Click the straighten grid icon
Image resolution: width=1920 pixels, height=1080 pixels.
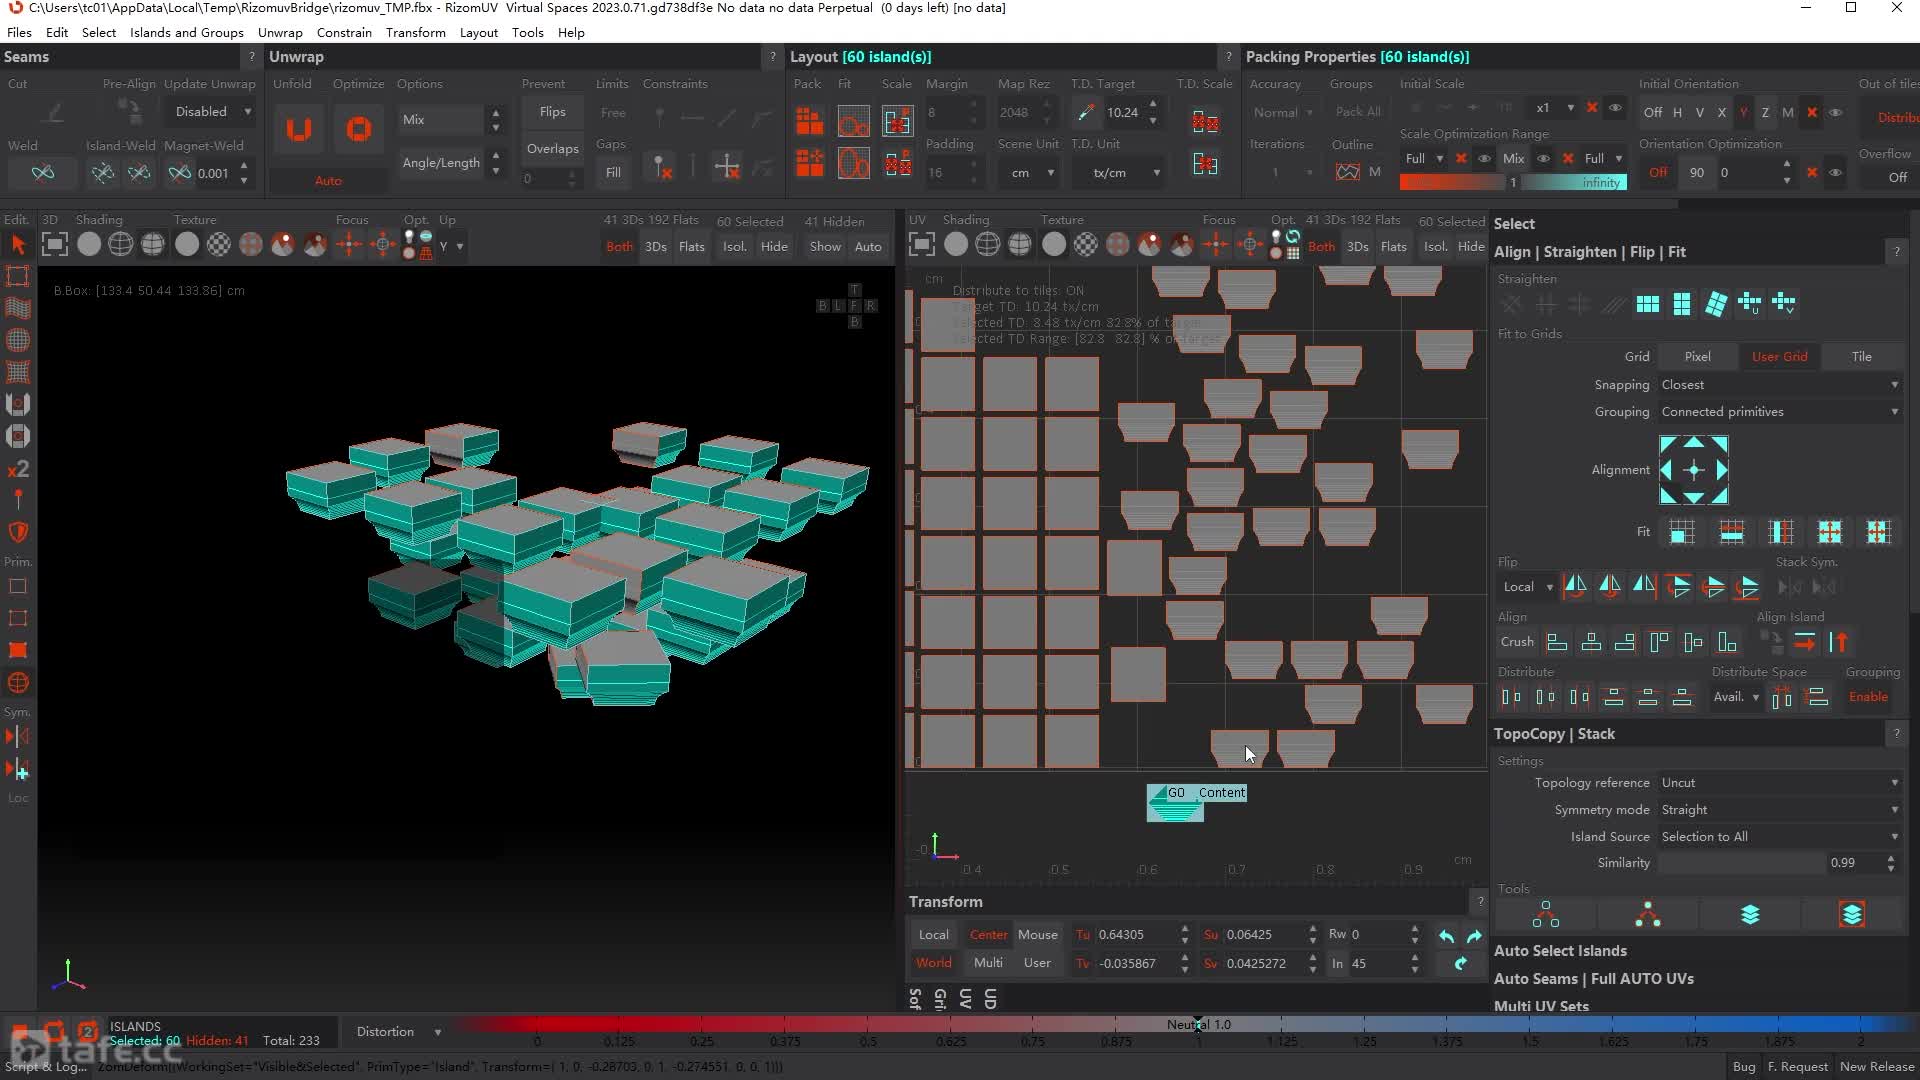[1647, 304]
